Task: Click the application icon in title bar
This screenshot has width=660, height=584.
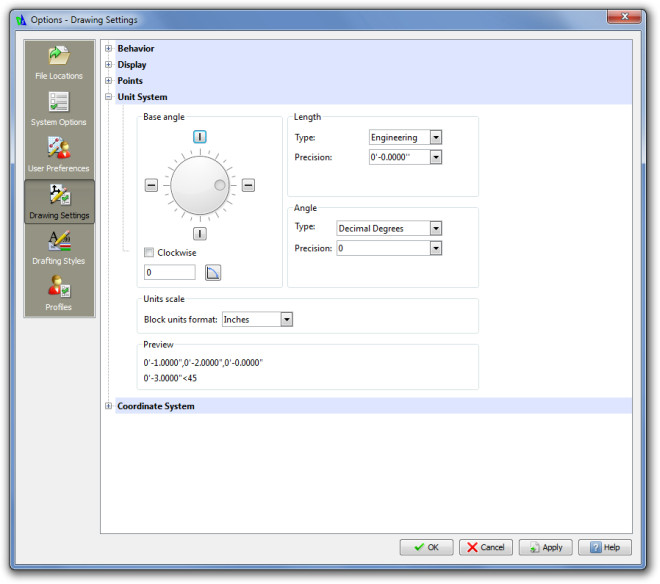Action: click(21, 20)
